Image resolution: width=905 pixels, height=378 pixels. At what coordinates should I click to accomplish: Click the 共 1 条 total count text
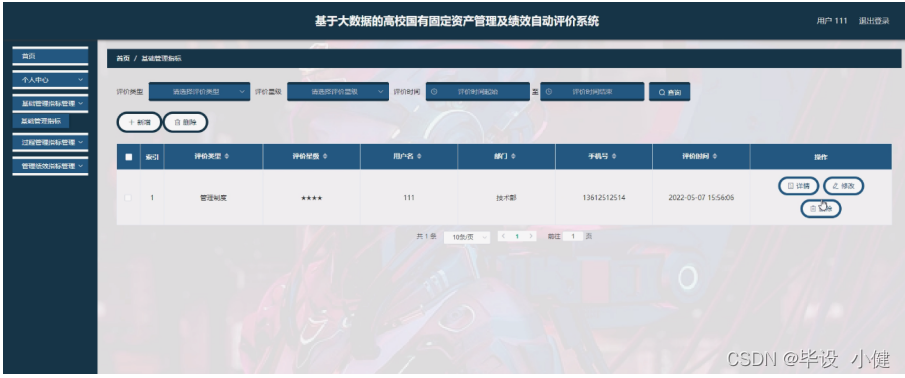pyautogui.click(x=426, y=237)
